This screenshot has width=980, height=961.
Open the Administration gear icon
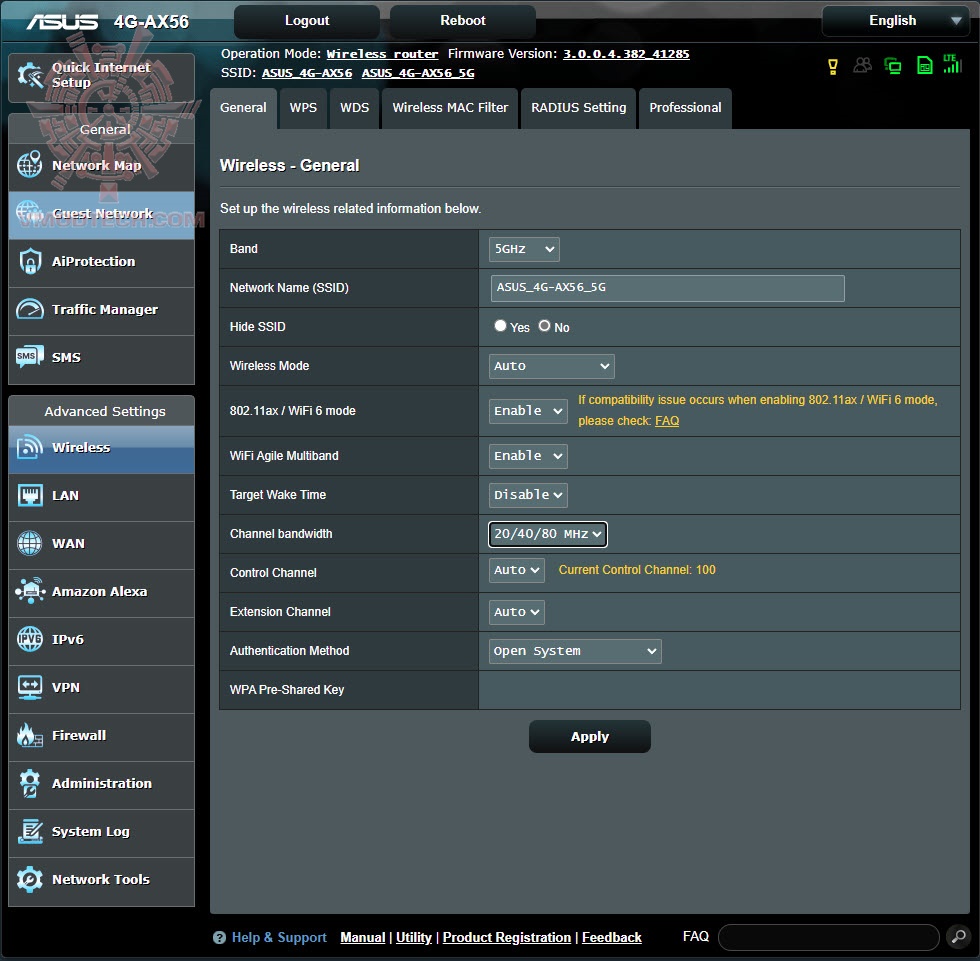(29, 783)
